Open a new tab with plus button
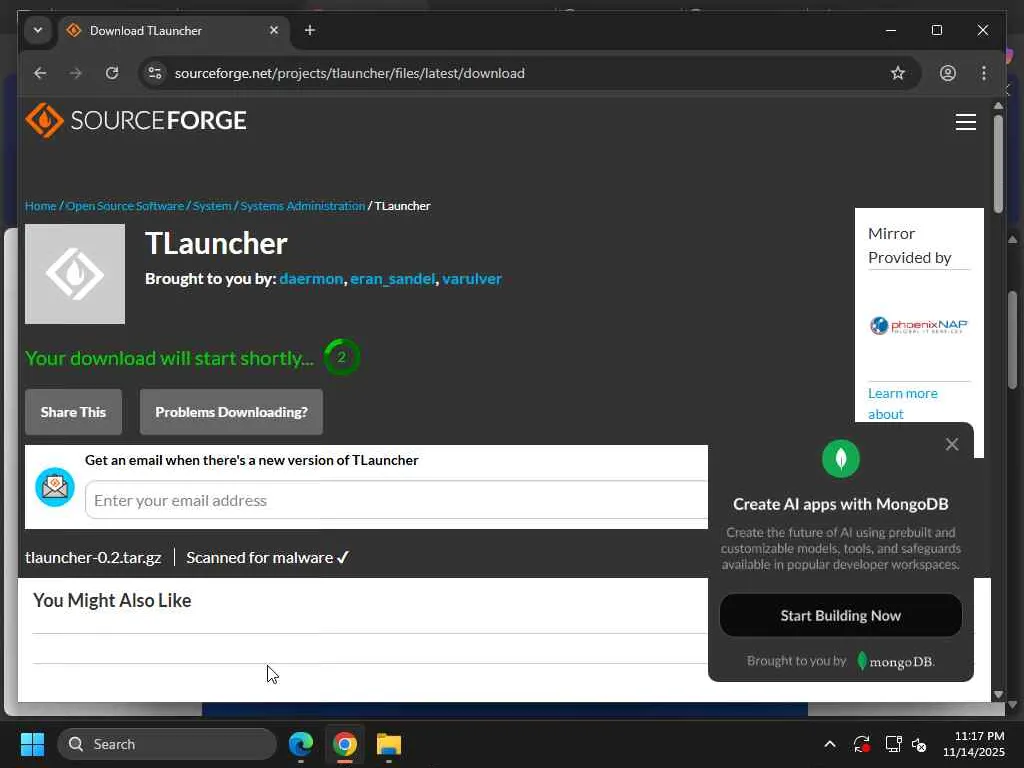 [x=310, y=30]
